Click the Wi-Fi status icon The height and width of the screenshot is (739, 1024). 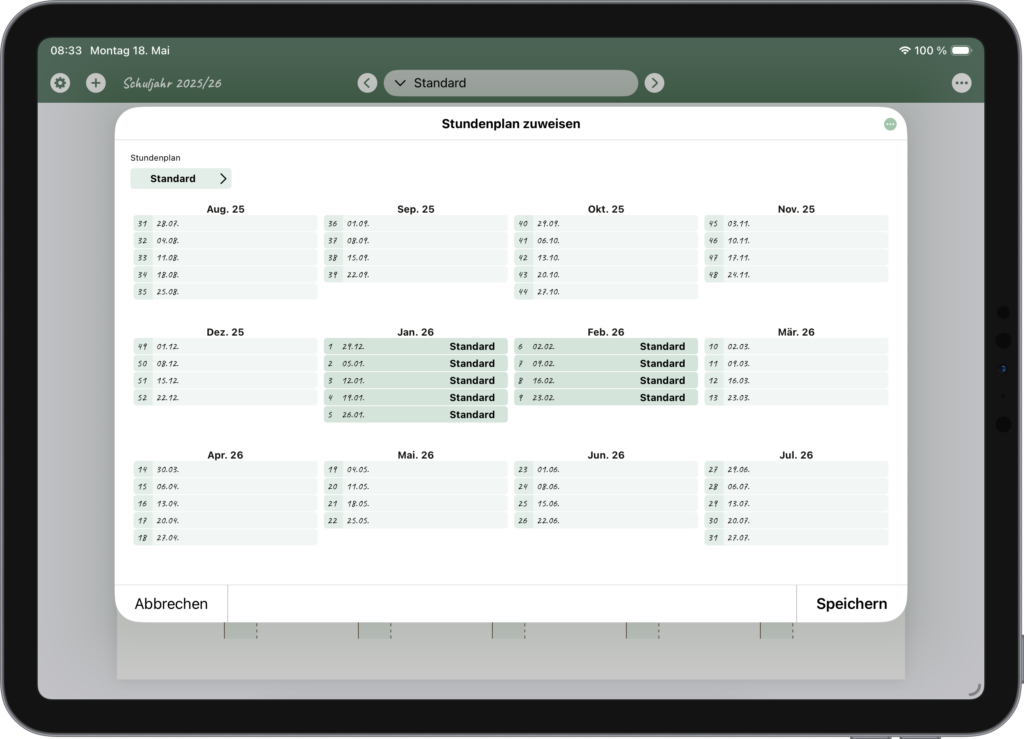(904, 50)
